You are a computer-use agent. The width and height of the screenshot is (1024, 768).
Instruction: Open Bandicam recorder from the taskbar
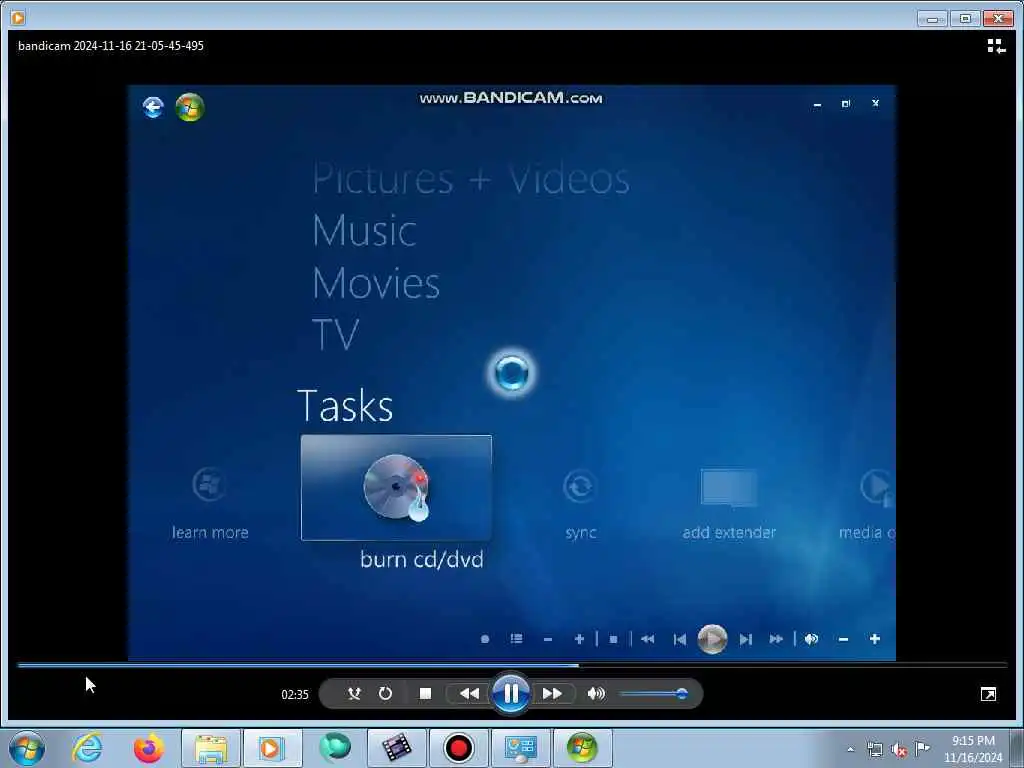458,748
